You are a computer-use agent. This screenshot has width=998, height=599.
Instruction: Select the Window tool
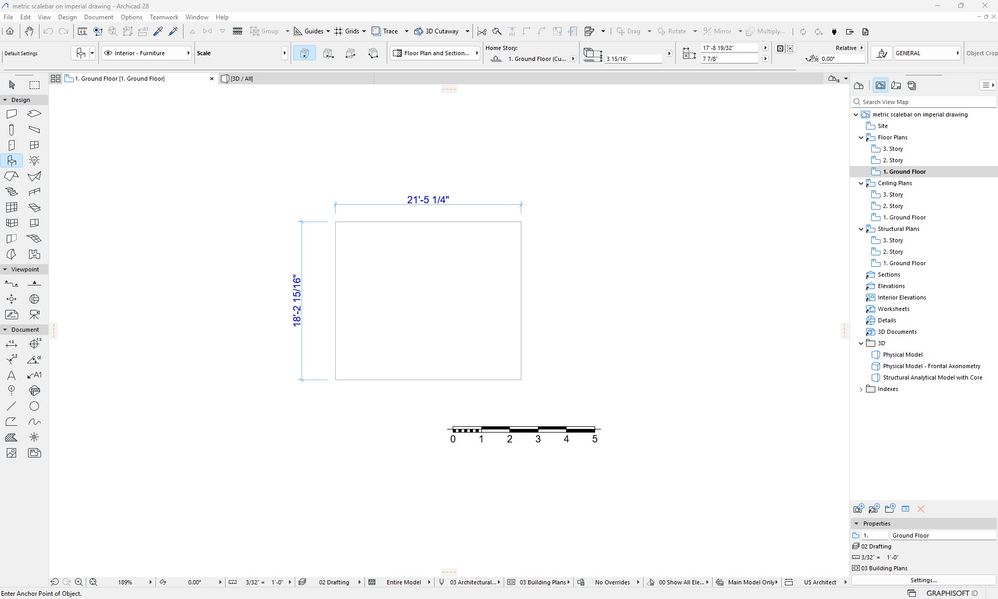click(34, 145)
